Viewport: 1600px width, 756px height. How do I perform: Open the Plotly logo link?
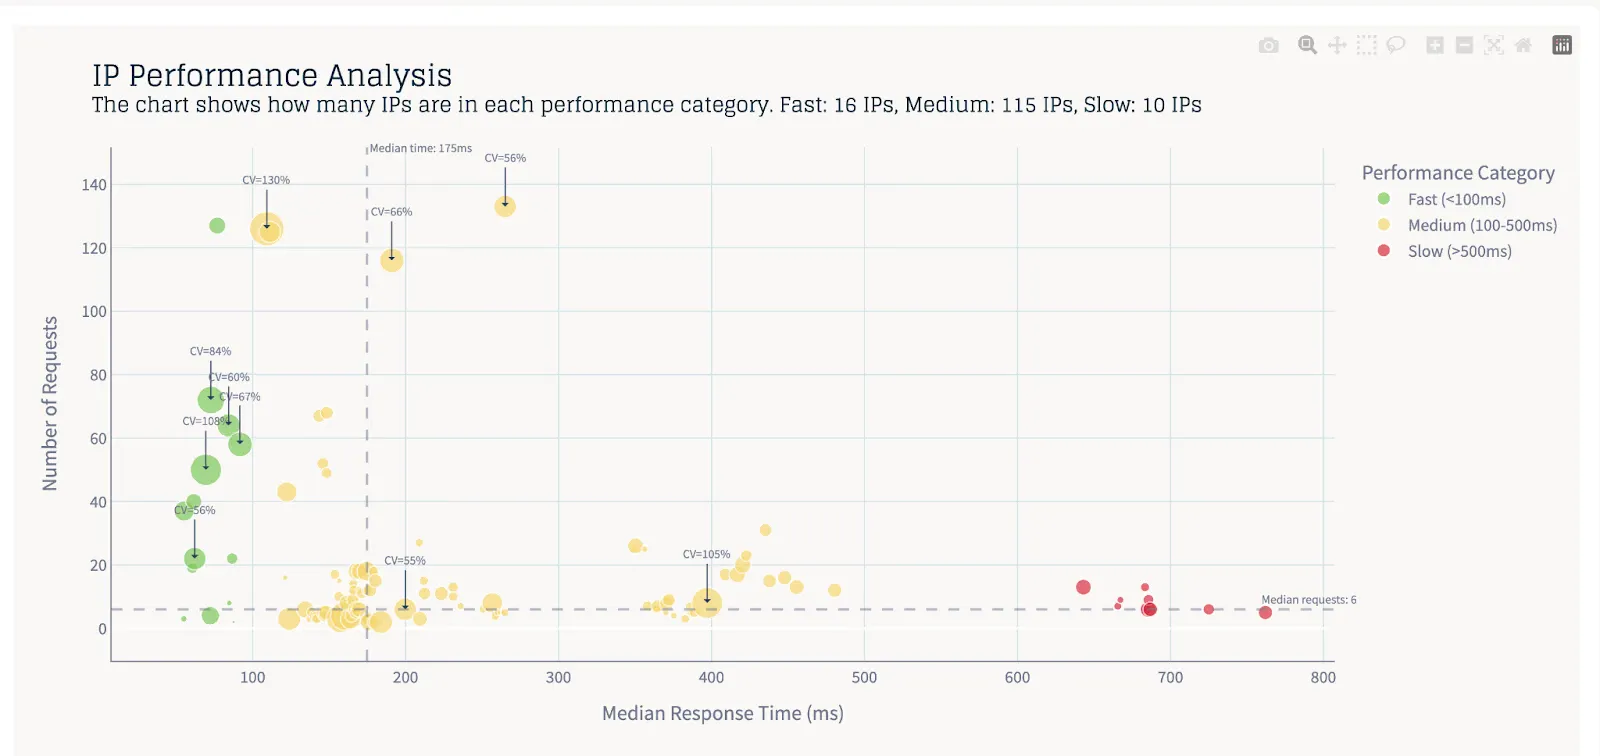(1562, 45)
